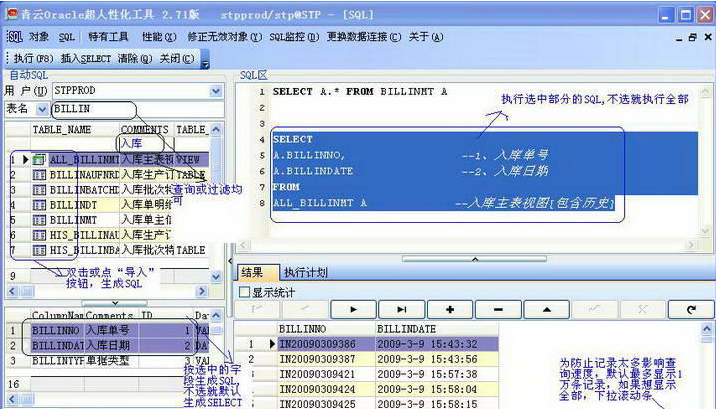Viewport: 716px width, 409px height.
Task: Open the 关于(A) menu
Action: click(426, 37)
